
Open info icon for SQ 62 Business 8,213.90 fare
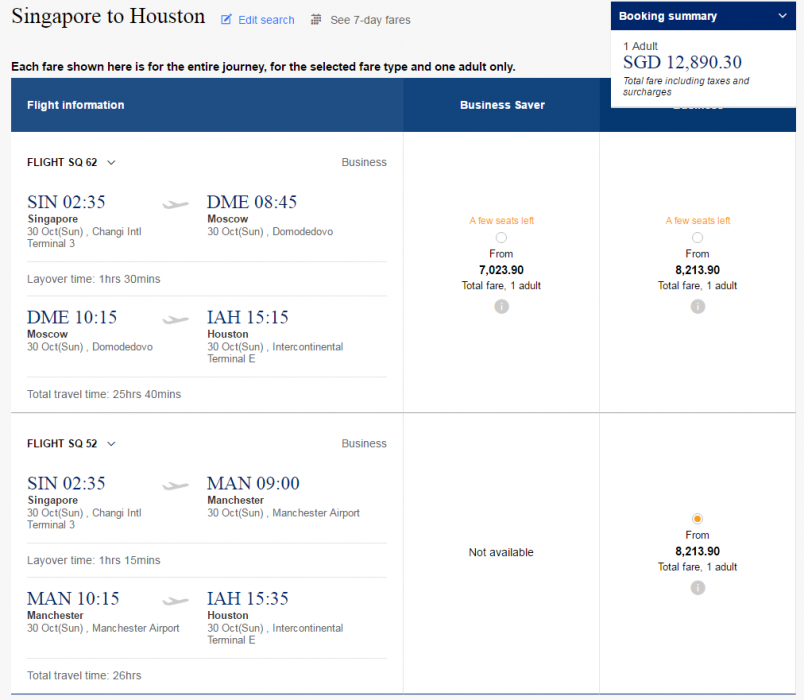point(697,306)
